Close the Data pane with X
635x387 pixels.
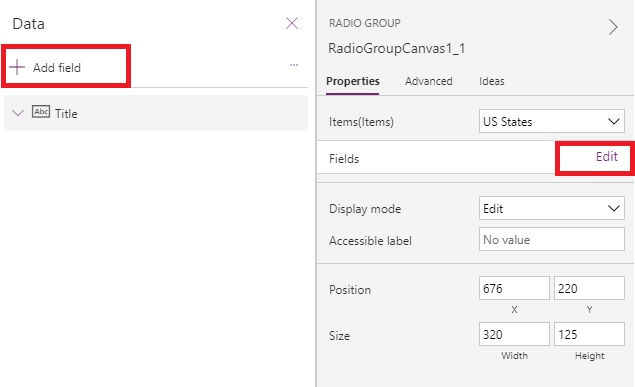(x=292, y=23)
